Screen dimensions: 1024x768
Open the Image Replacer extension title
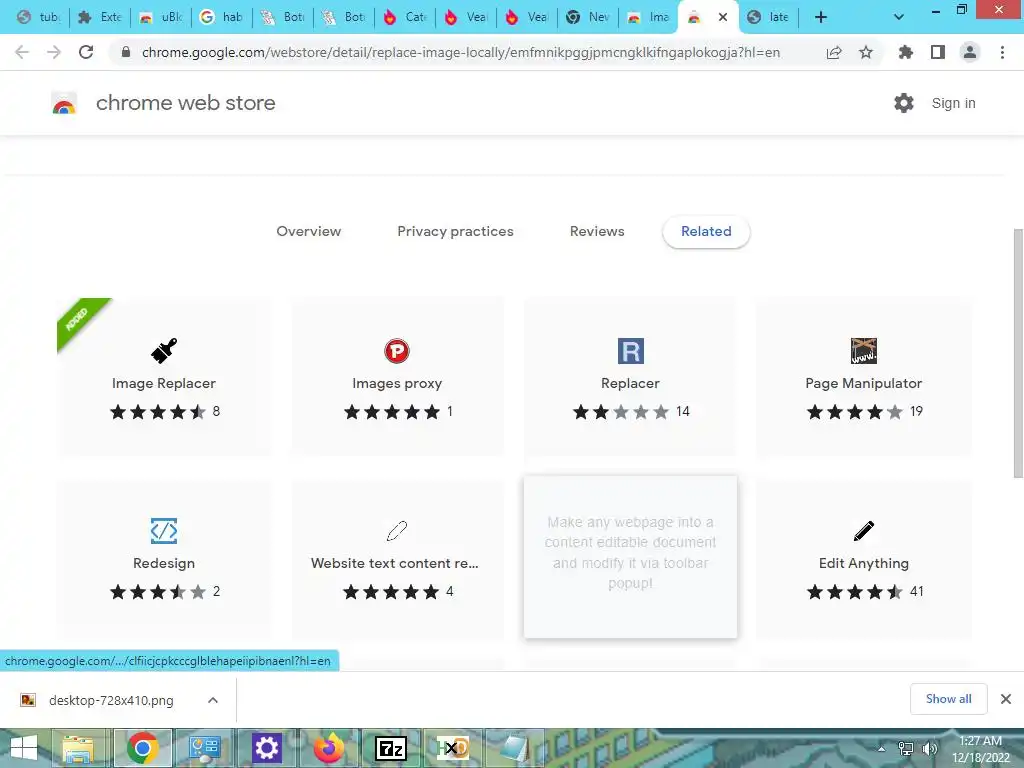(x=163, y=383)
